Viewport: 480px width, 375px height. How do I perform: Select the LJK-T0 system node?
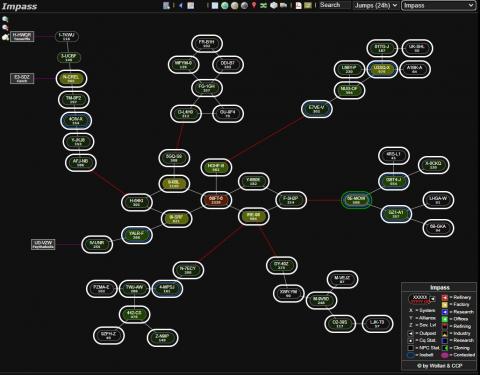click(x=377, y=324)
